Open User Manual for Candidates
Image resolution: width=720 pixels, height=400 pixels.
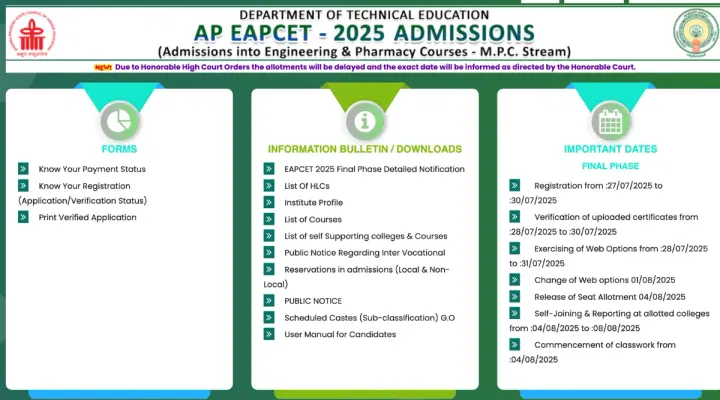point(340,334)
